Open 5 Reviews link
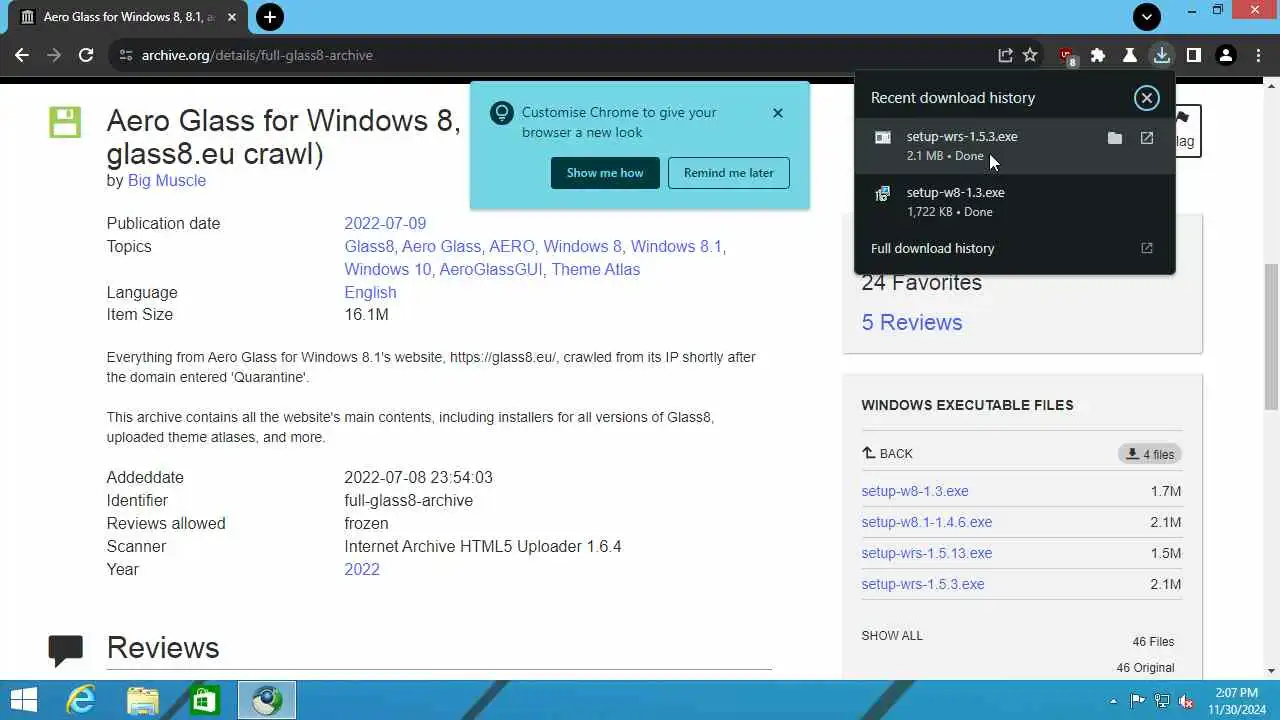This screenshot has width=1280, height=720. [x=912, y=322]
